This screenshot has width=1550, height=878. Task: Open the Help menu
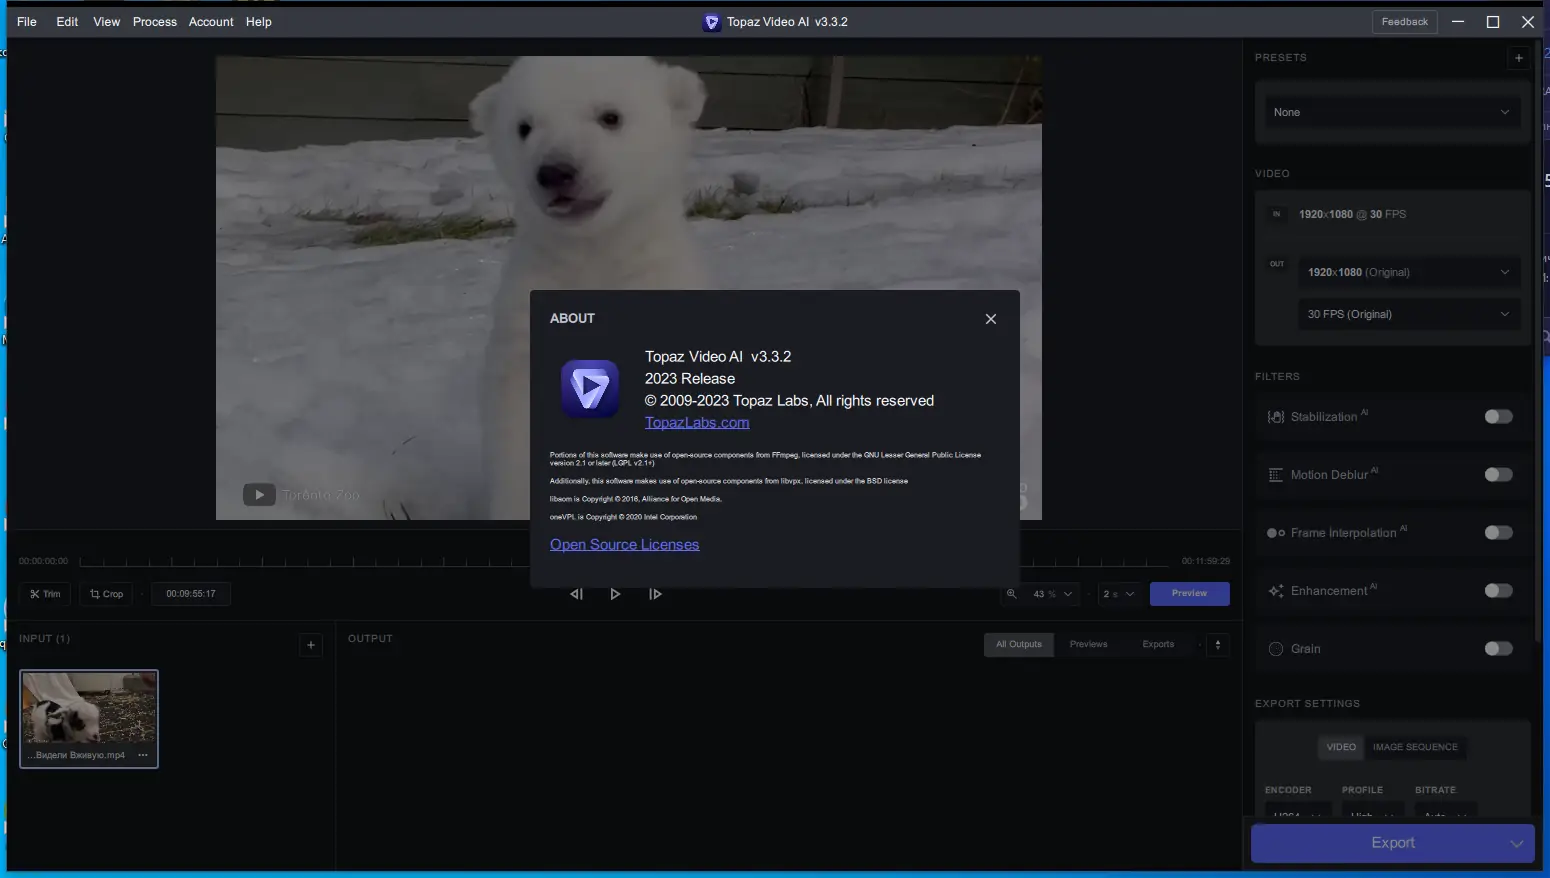259,22
